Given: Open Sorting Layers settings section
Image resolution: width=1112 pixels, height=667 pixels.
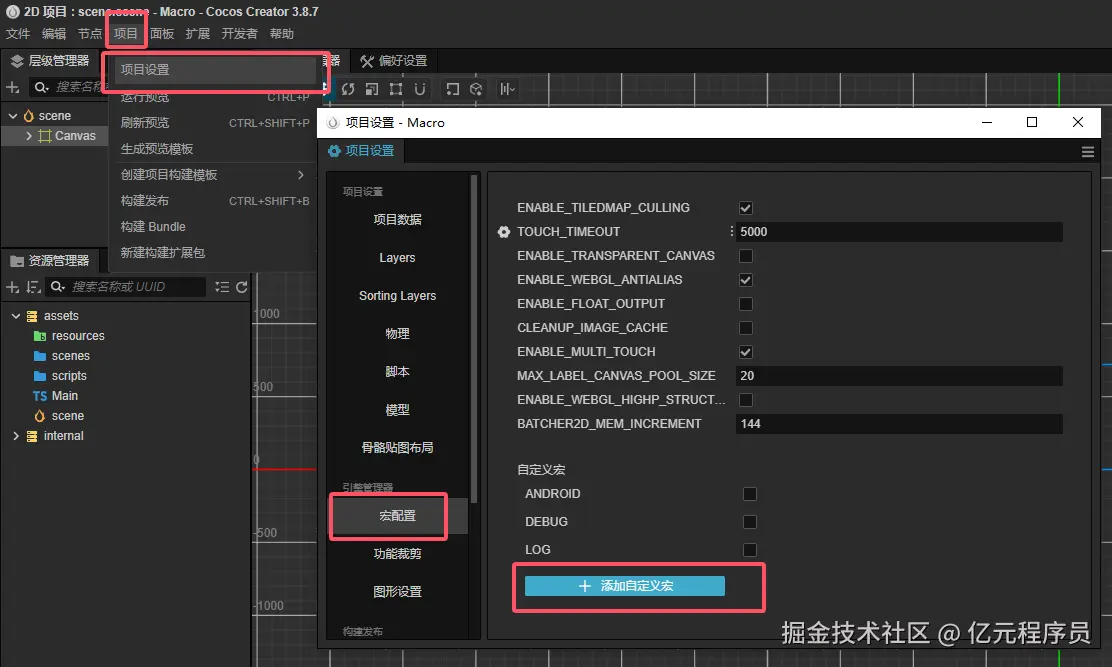Looking at the screenshot, I should [397, 296].
